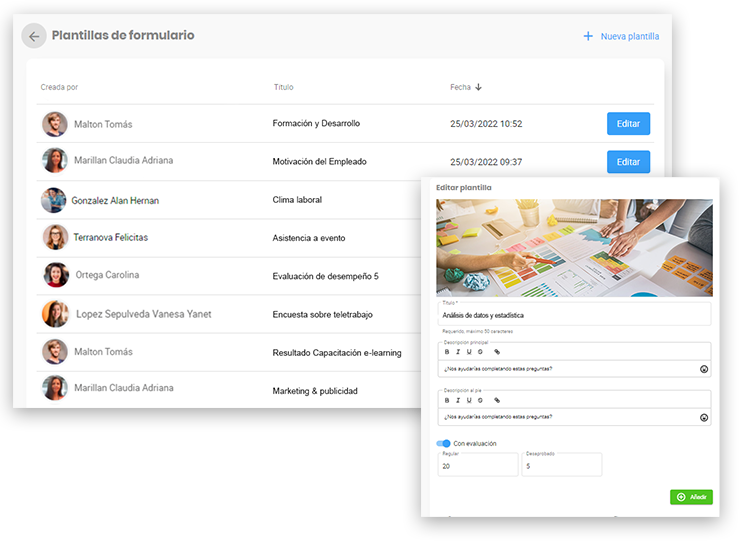739x541 pixels.
Task: Select the Motivación del Empleado title
Action: pos(320,162)
